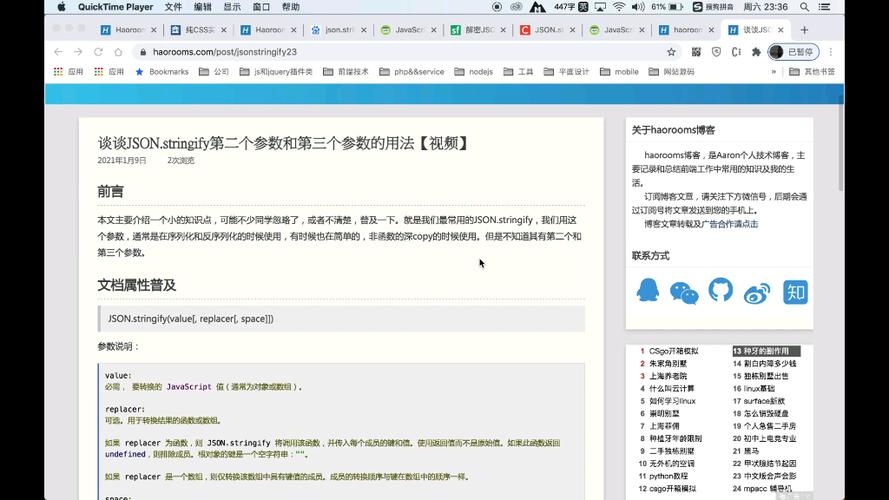This screenshot has width=889, height=500.
Task: Expand the mobile bookmark folder
Action: pos(619,71)
